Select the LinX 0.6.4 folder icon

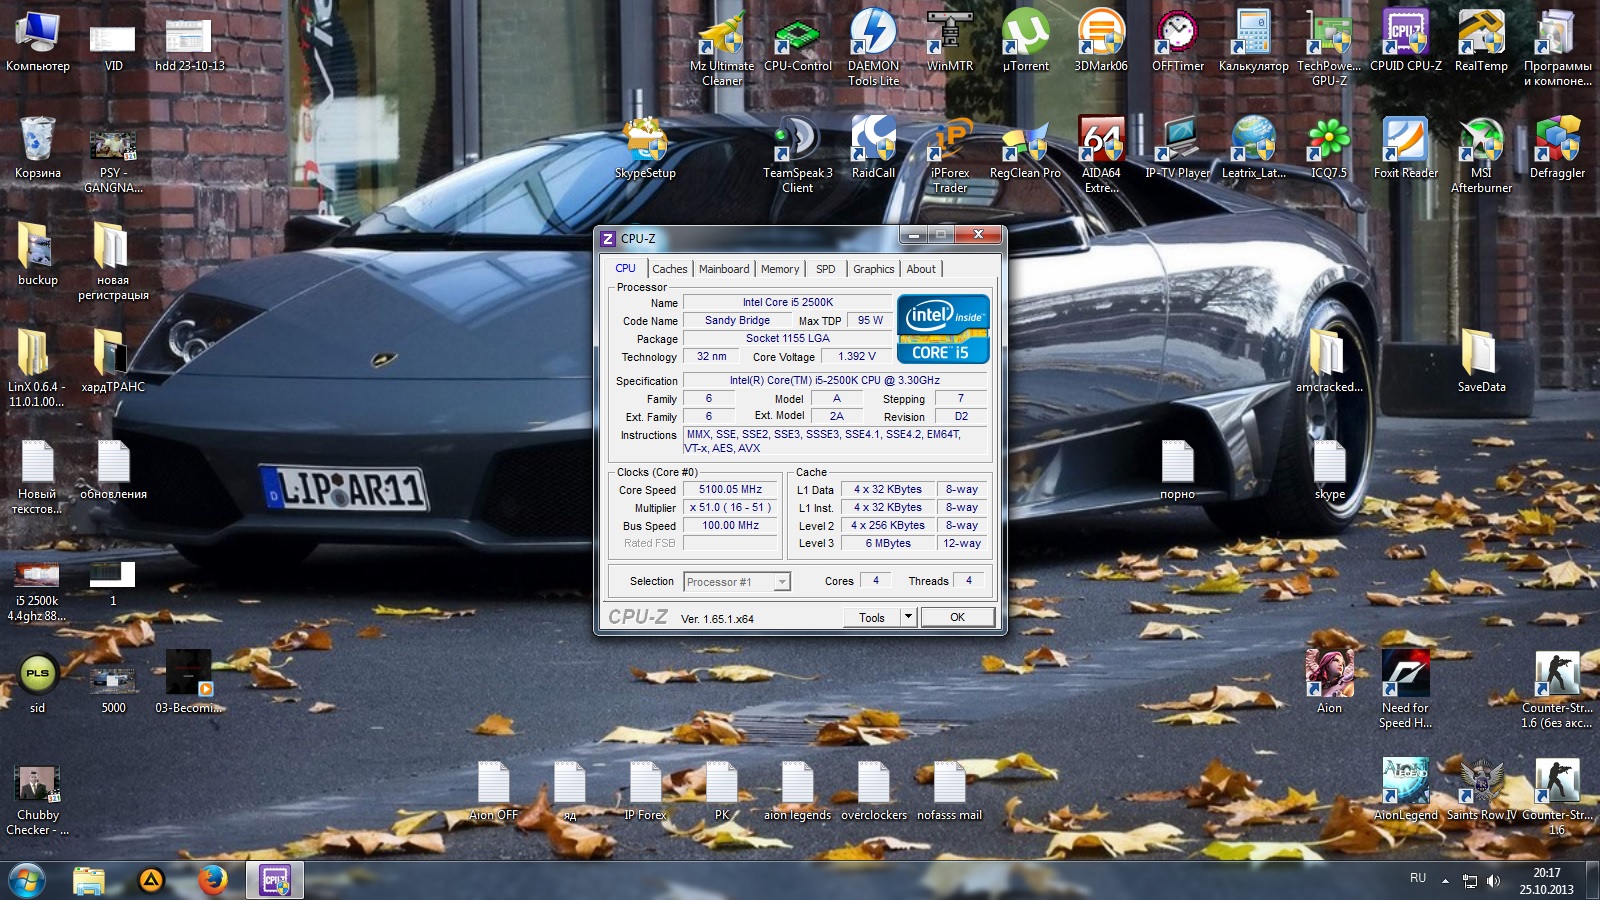36,367
